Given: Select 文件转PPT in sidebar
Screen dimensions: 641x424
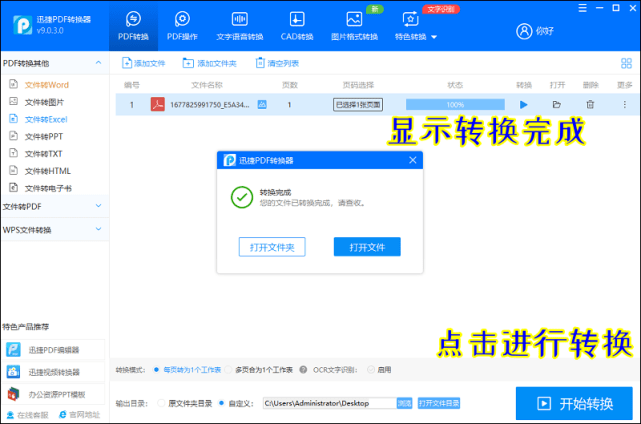Looking at the screenshot, I should [x=44, y=137].
